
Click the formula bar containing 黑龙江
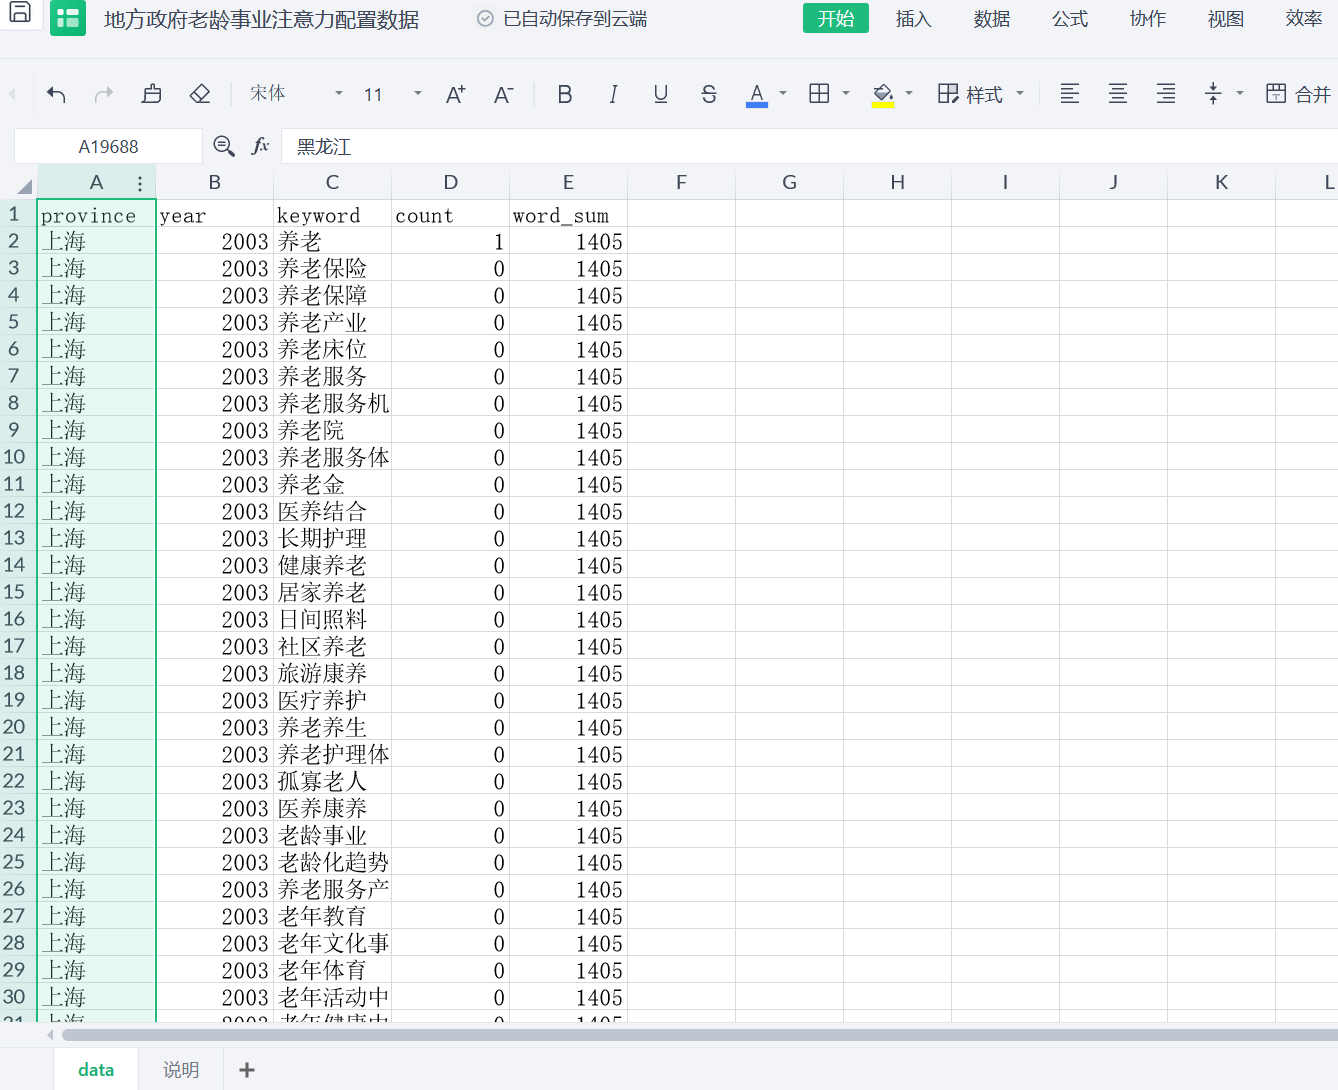pos(810,147)
